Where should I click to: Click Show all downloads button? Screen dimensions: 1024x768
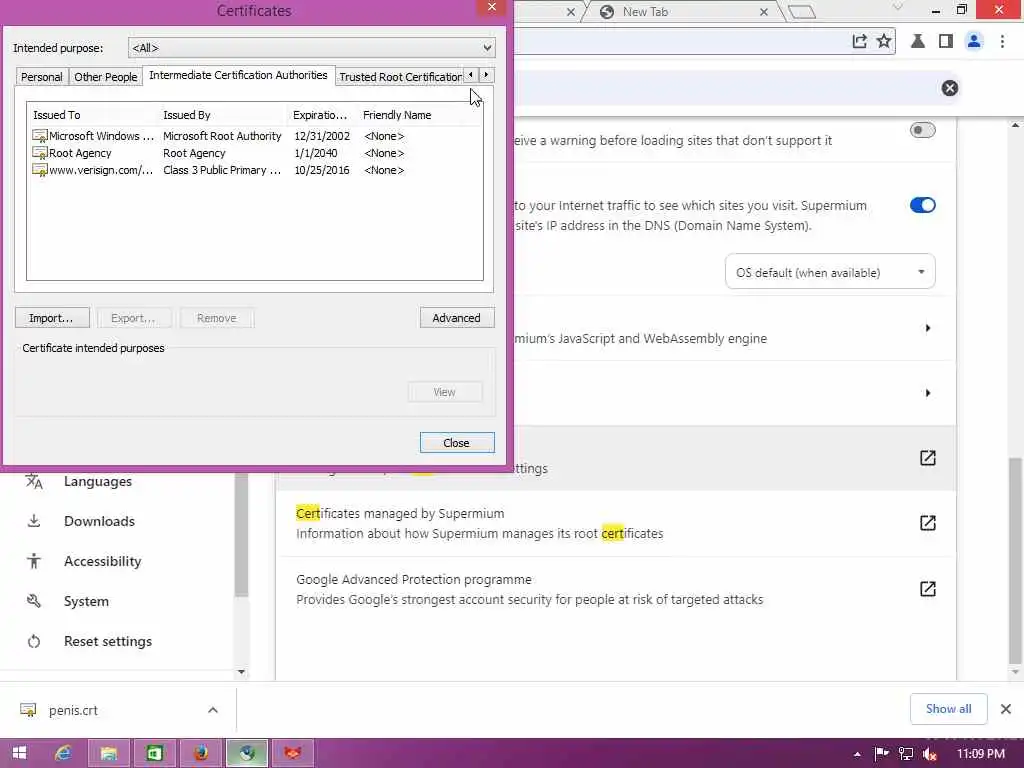pos(948,709)
